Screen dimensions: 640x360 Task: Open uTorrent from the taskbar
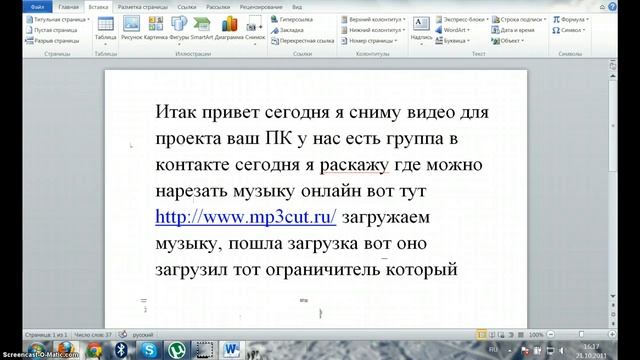(x=176, y=350)
